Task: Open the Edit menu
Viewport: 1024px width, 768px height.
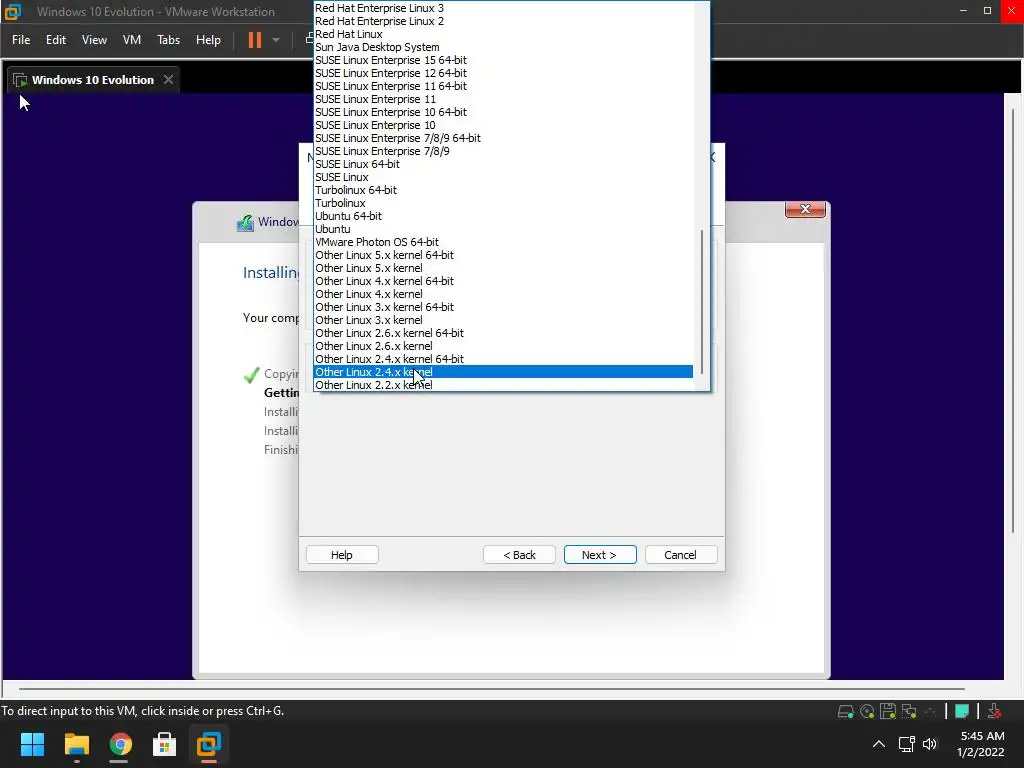Action: [x=56, y=40]
